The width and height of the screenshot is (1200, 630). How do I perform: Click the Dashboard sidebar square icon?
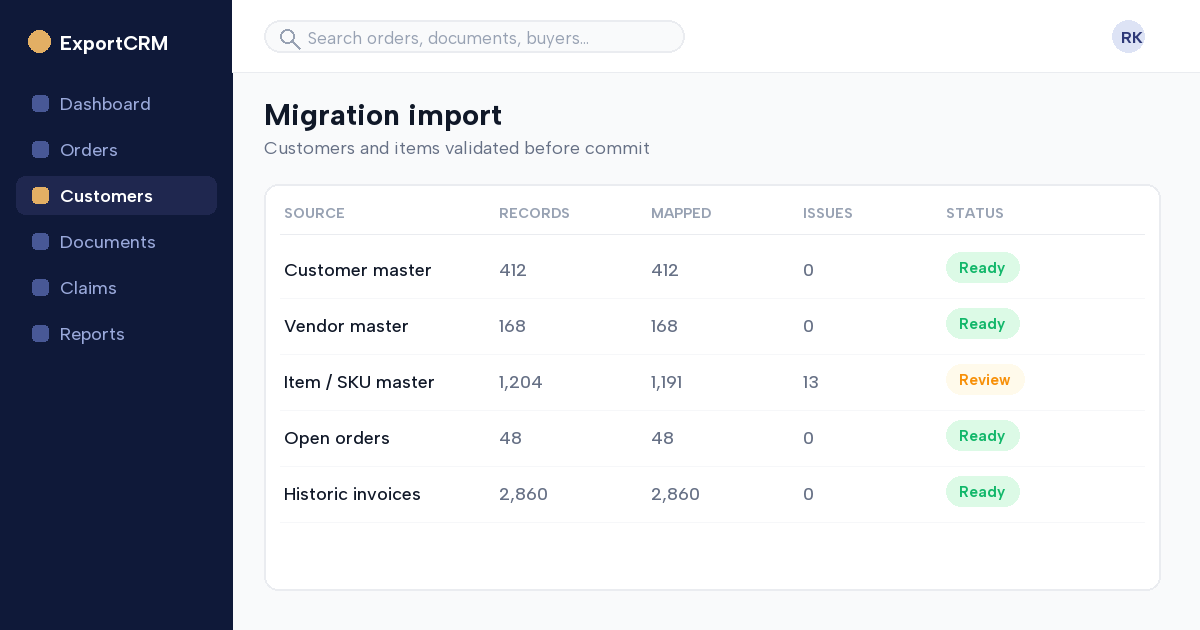40,104
